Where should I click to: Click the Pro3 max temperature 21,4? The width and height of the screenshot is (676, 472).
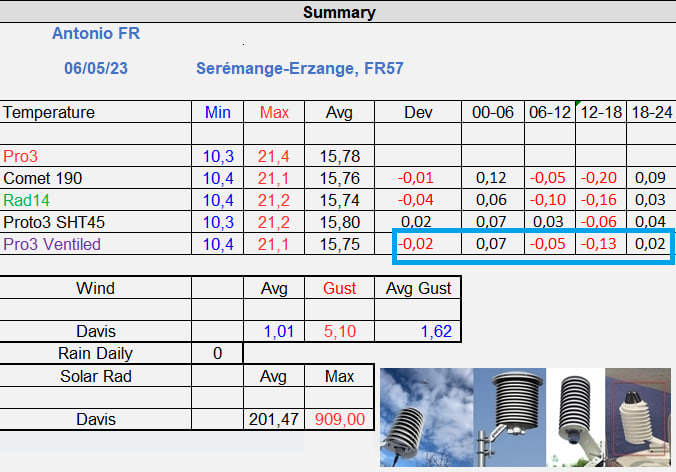point(274,156)
